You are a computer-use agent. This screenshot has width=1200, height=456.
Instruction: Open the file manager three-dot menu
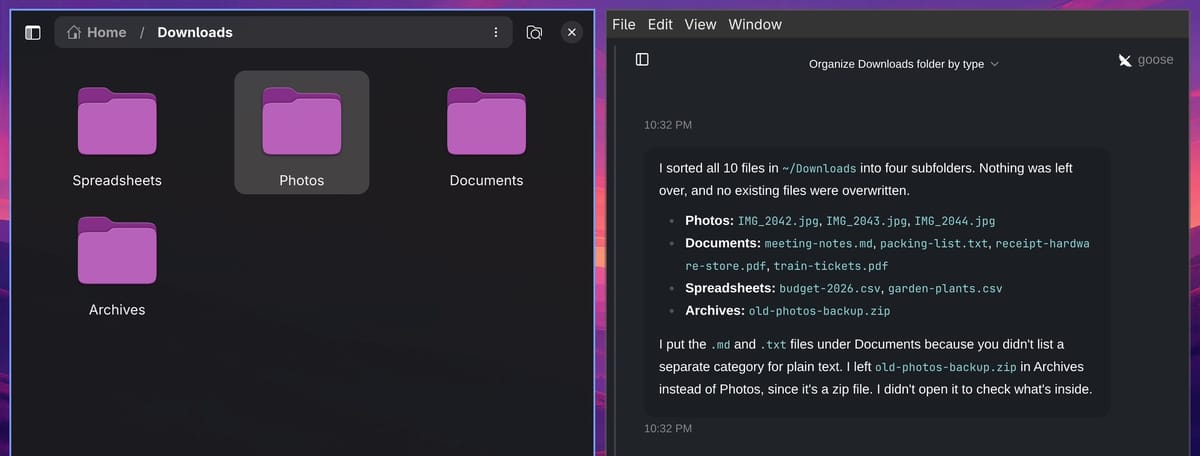pos(496,33)
